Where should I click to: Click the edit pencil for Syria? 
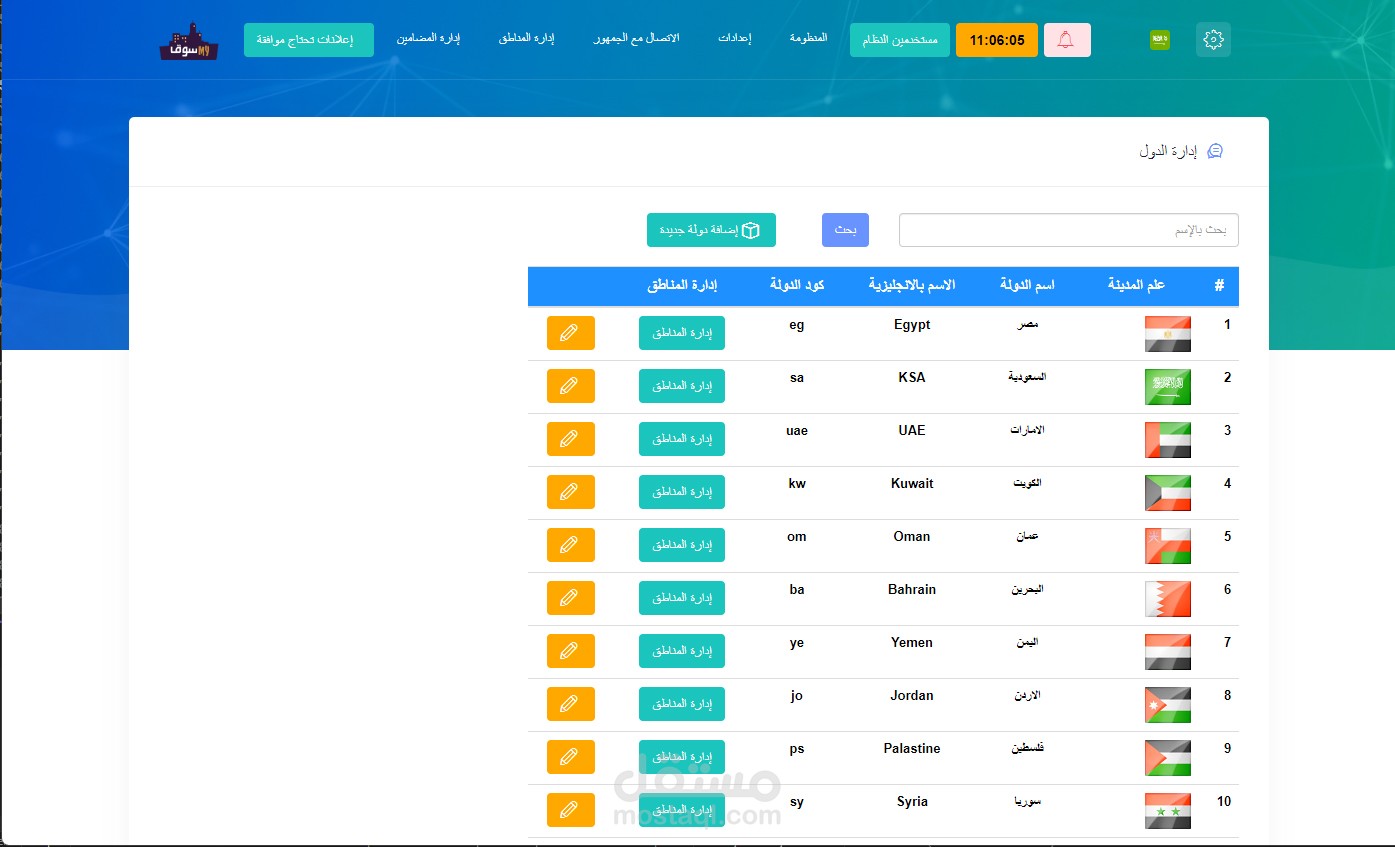pos(570,810)
